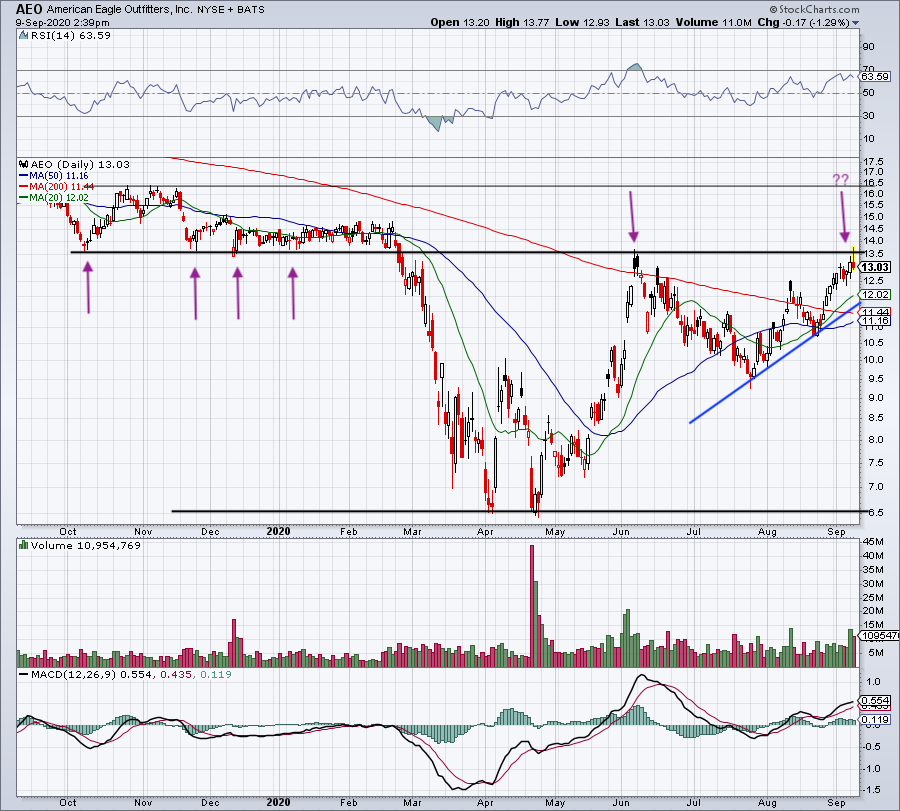Click the Sep label on price chart axis
900x811 pixels.
point(836,531)
